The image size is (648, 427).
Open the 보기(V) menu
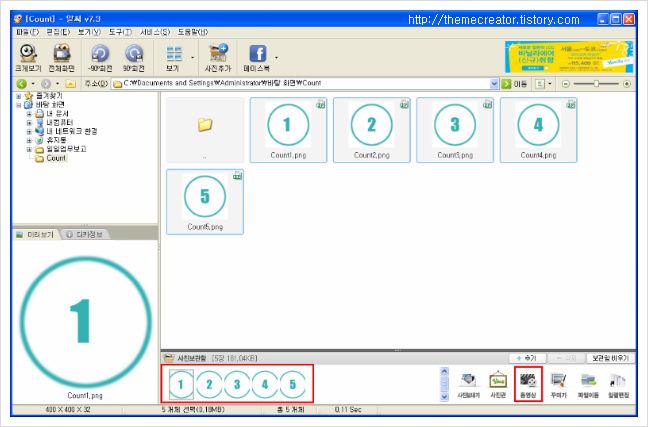pyautogui.click(x=89, y=32)
